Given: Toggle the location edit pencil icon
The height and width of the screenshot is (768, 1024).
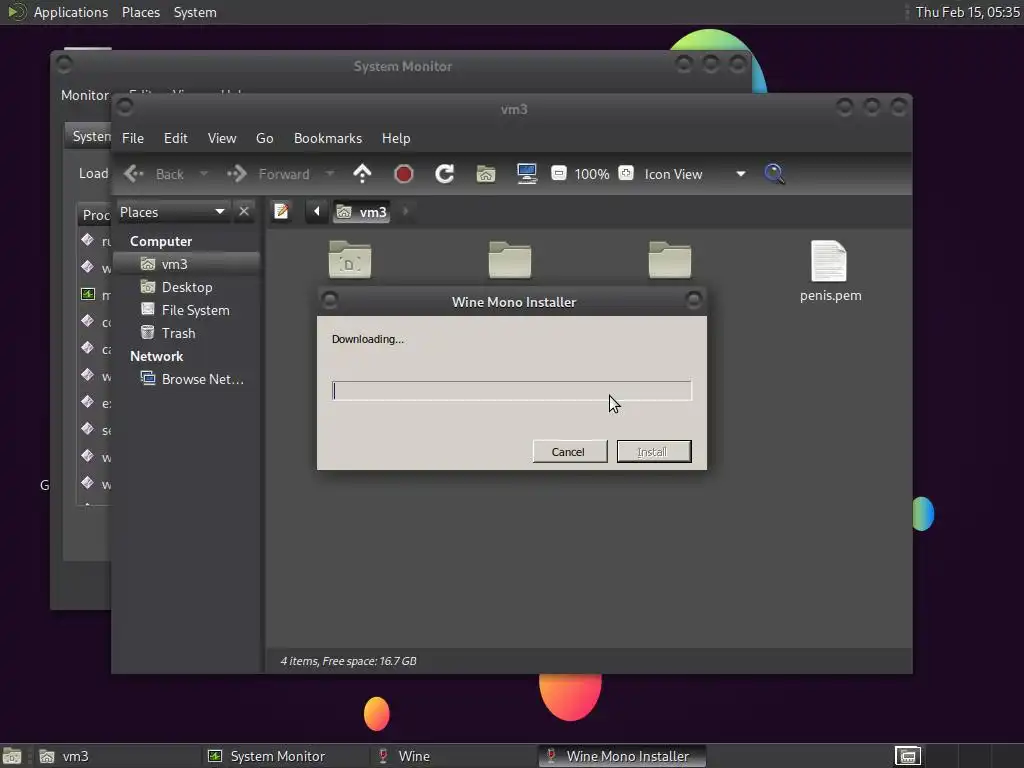Looking at the screenshot, I should [x=281, y=212].
